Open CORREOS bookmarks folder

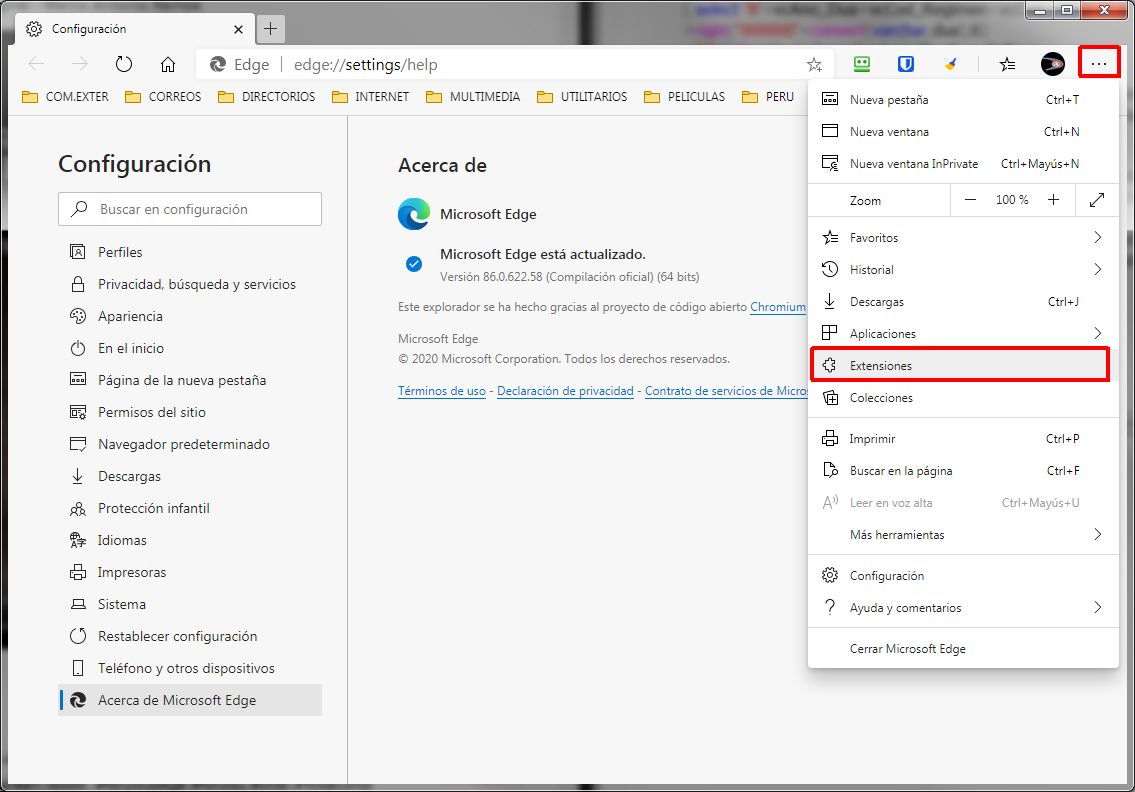point(163,96)
